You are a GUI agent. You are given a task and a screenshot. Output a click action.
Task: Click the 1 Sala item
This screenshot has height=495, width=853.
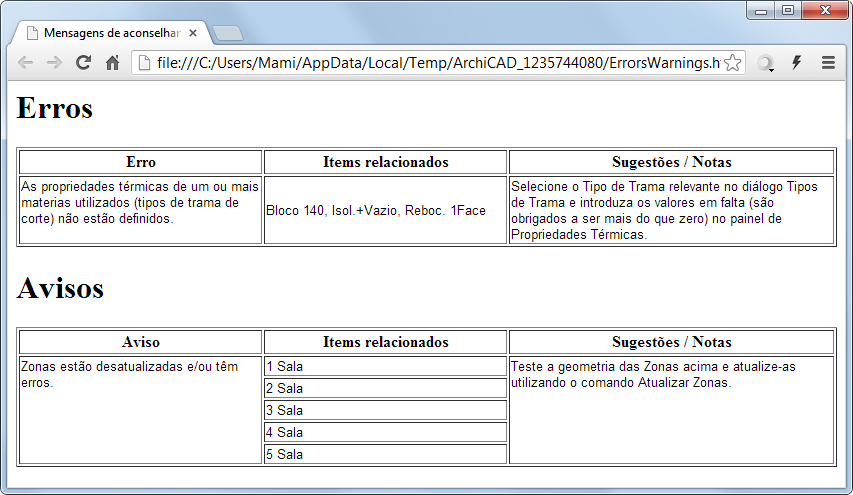[x=386, y=366]
